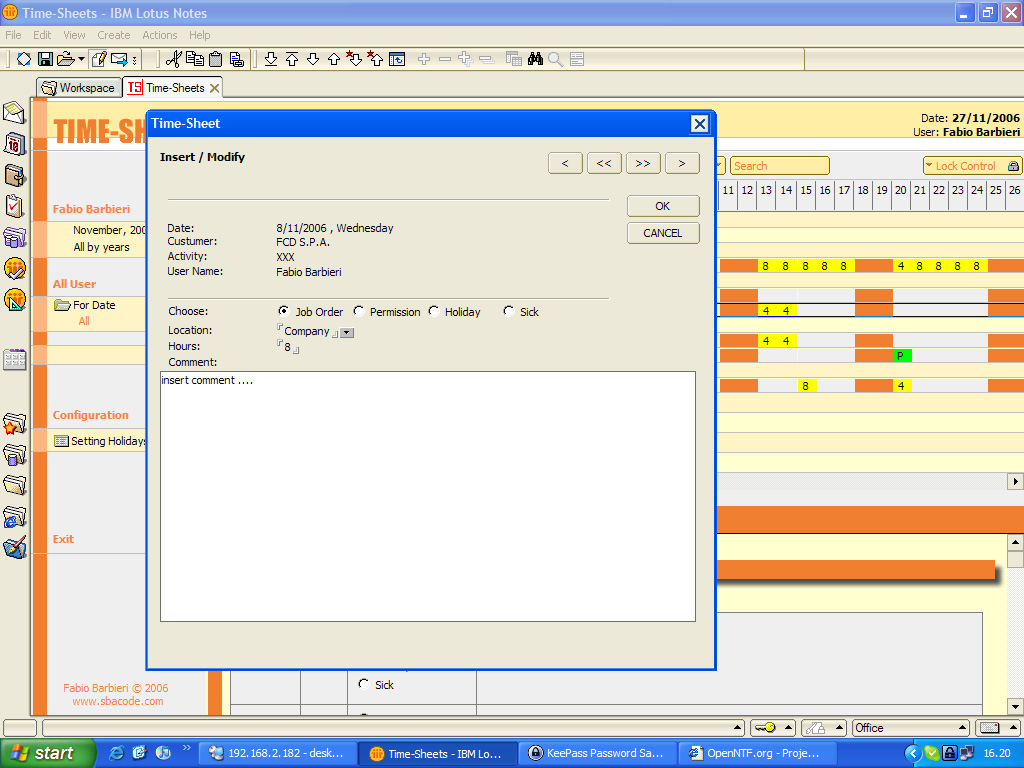Click the gold key status bar icon
The image size is (1024, 768).
pos(765,728)
